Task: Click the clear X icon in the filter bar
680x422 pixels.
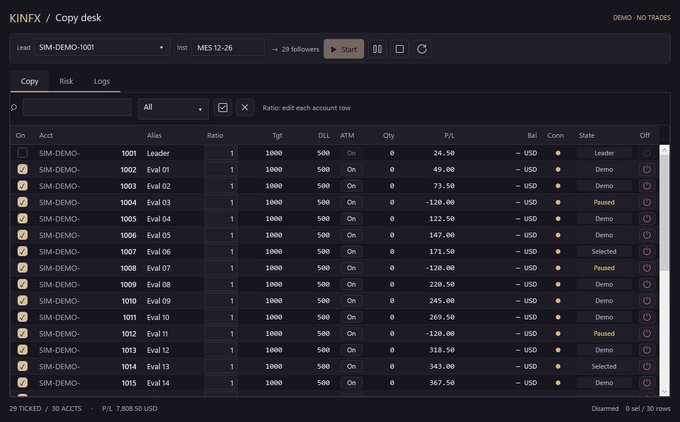Action: 245,108
